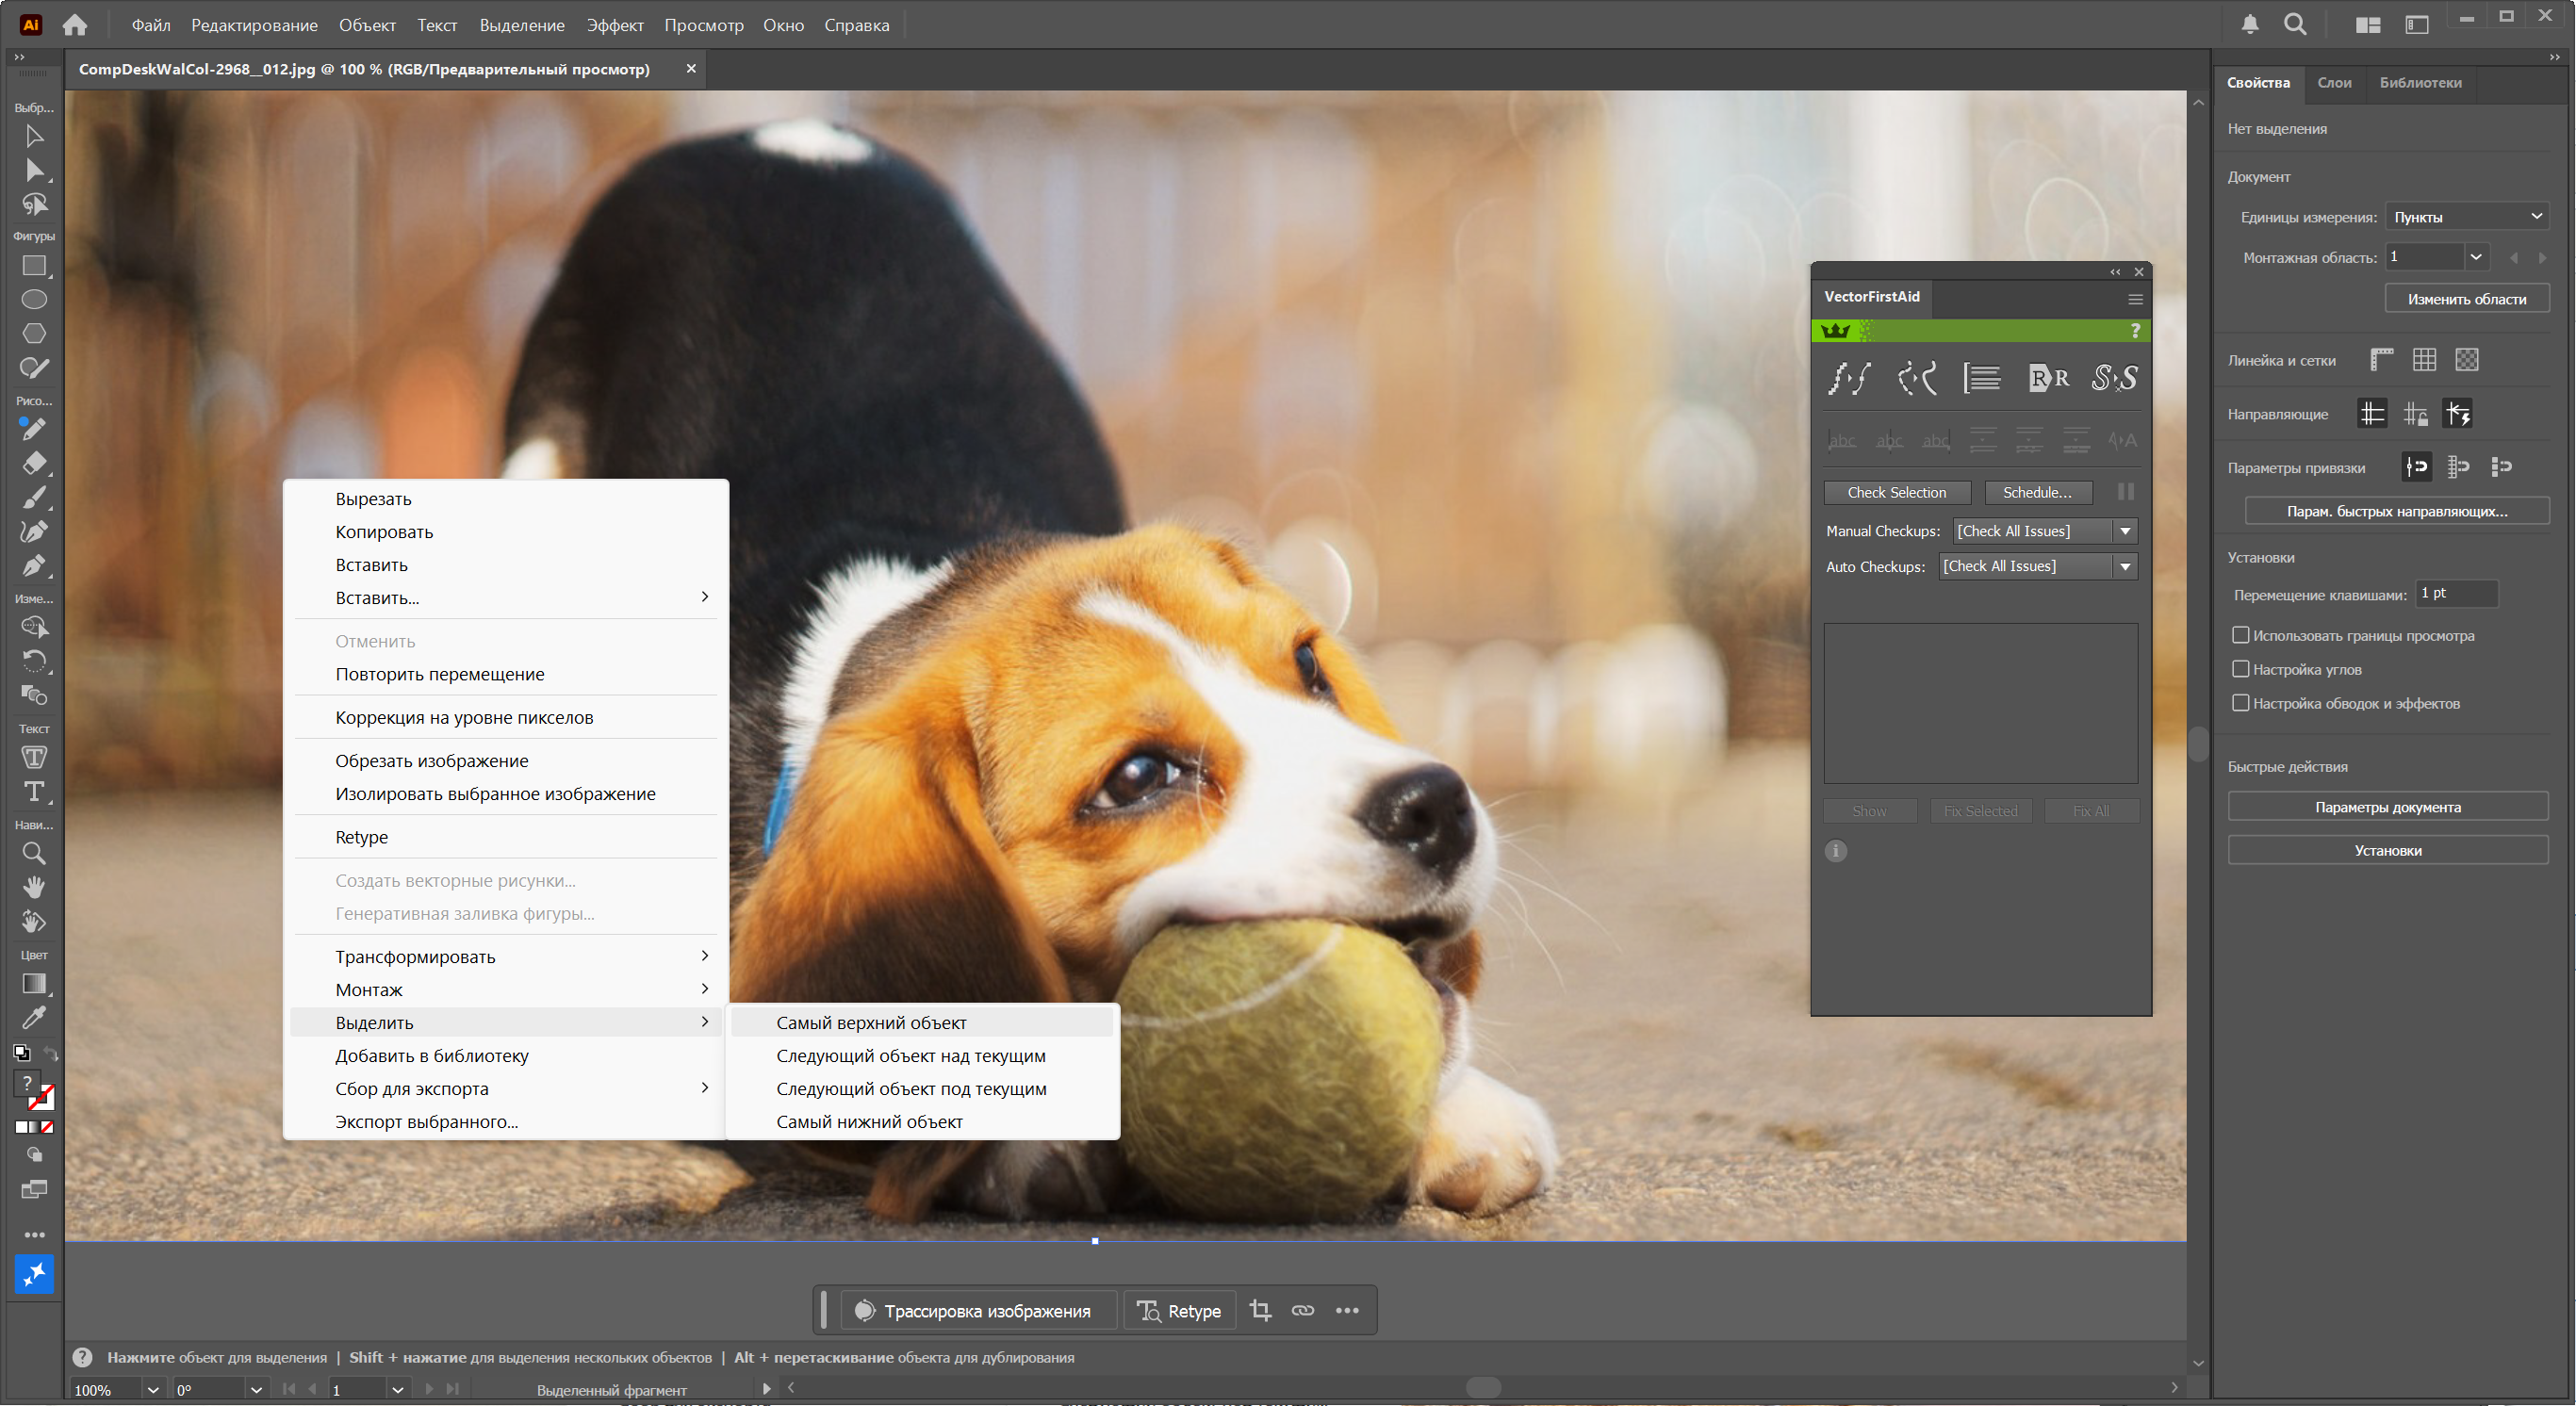Open the units of measurement dropdown
Screen dimensions: 2576x1406
(x=2466, y=216)
